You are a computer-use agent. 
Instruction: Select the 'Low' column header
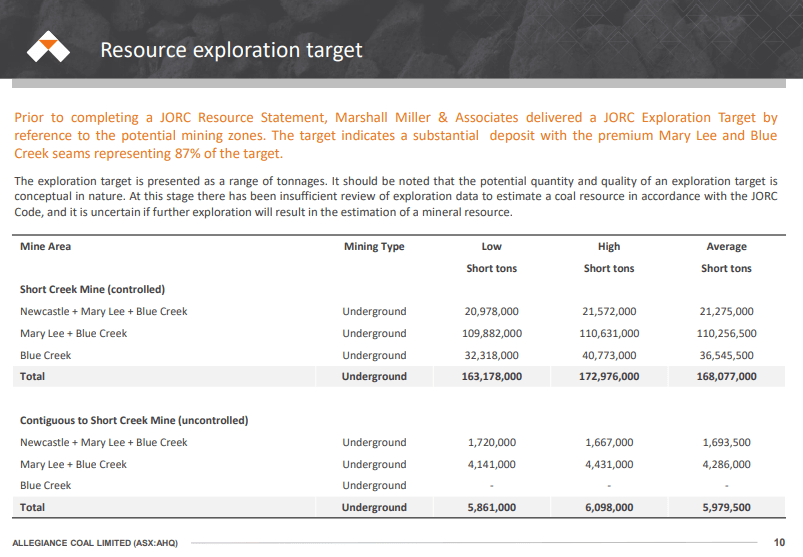[491, 247]
